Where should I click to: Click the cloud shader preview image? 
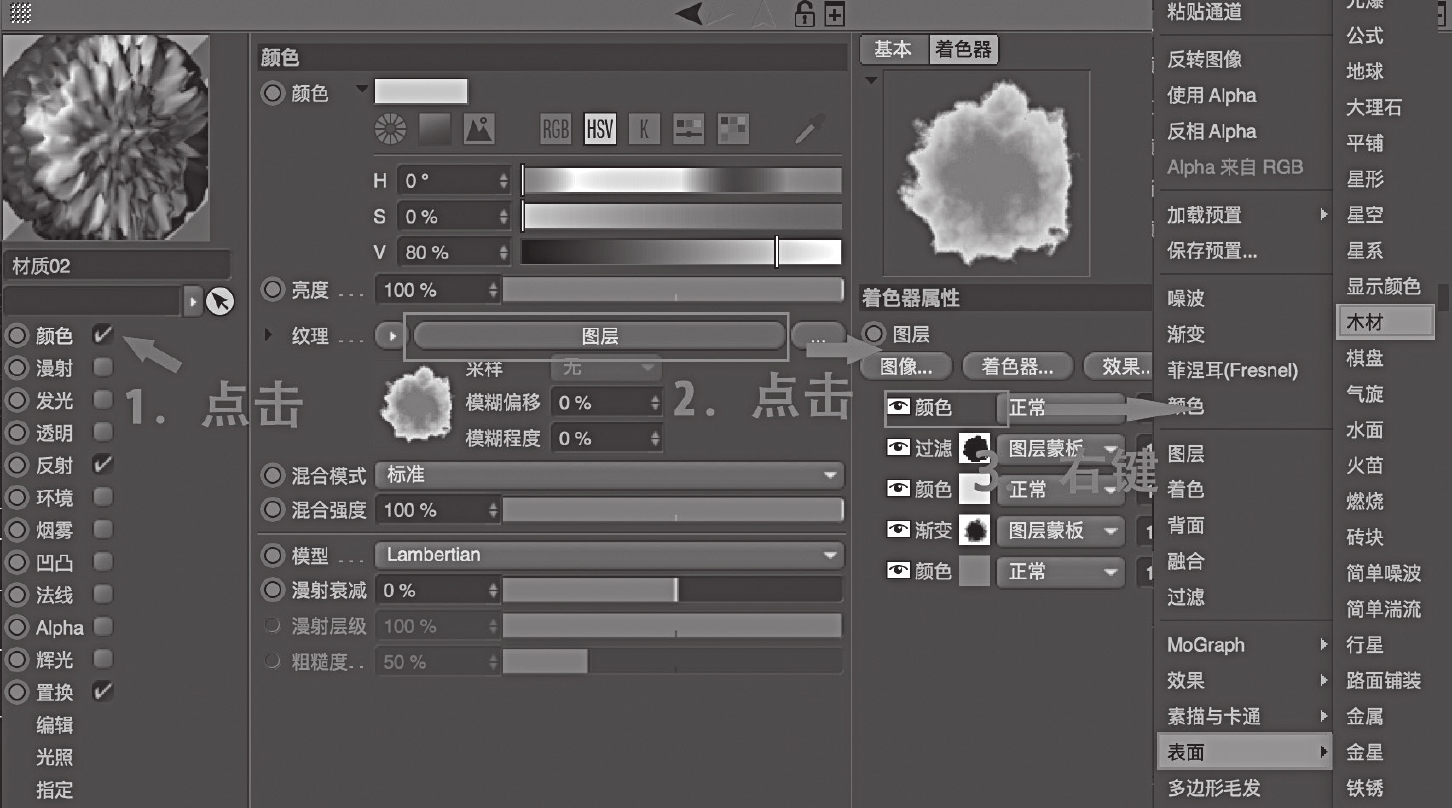[988, 173]
